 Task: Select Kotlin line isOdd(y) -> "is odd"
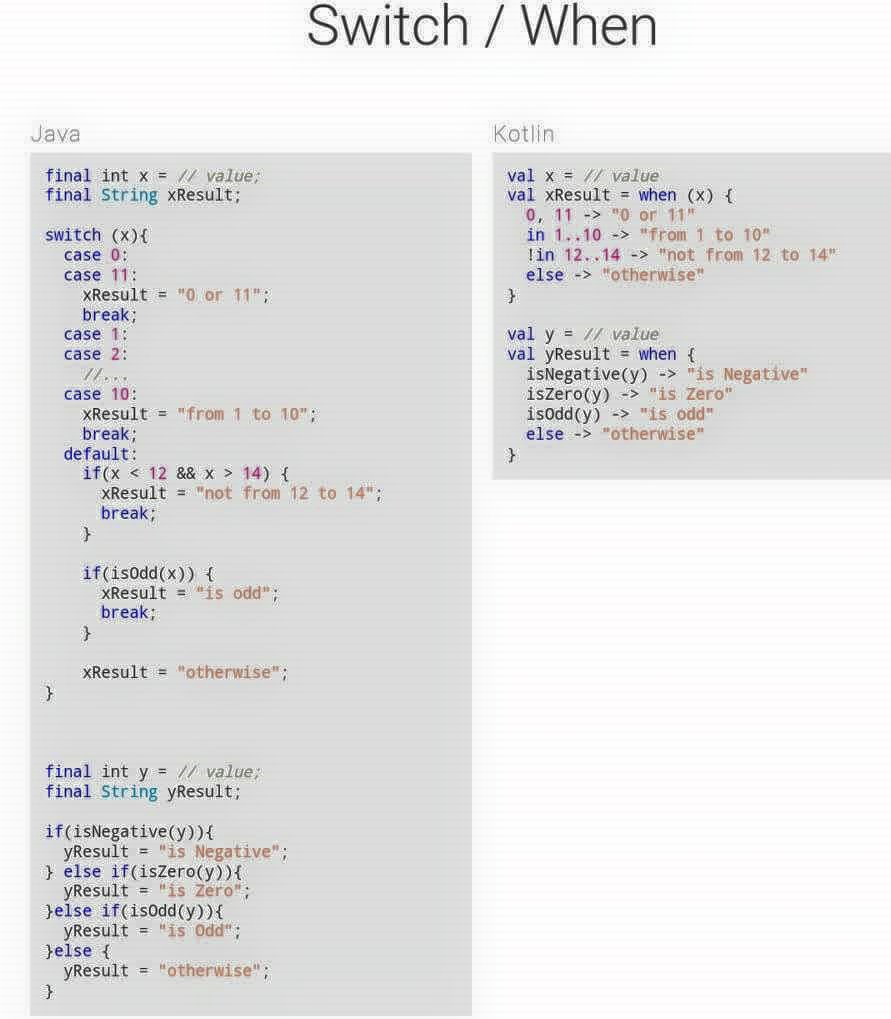(x=620, y=414)
